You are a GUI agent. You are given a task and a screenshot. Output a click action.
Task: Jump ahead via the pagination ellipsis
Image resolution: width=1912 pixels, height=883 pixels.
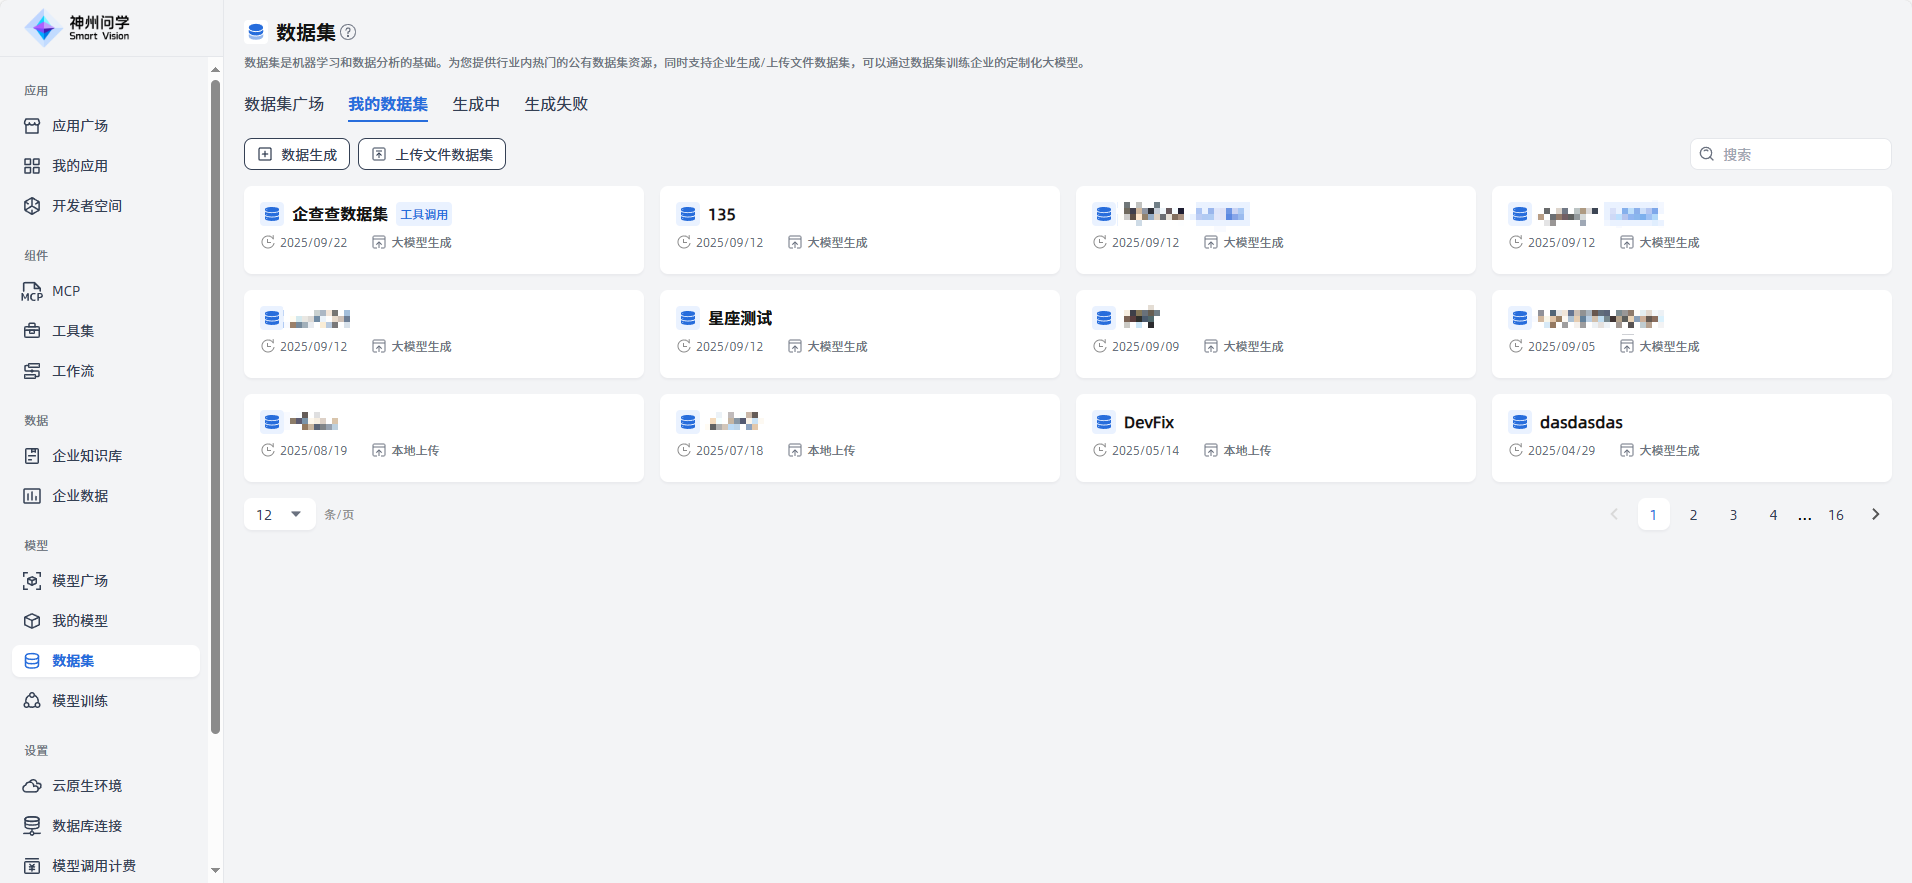tap(1804, 515)
